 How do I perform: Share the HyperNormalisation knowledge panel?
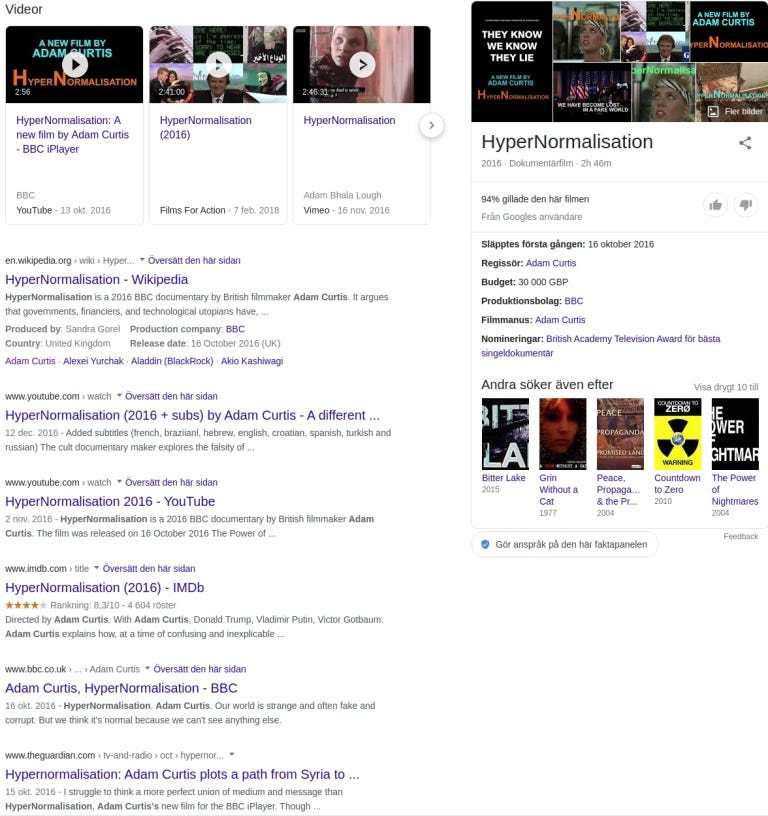click(745, 143)
